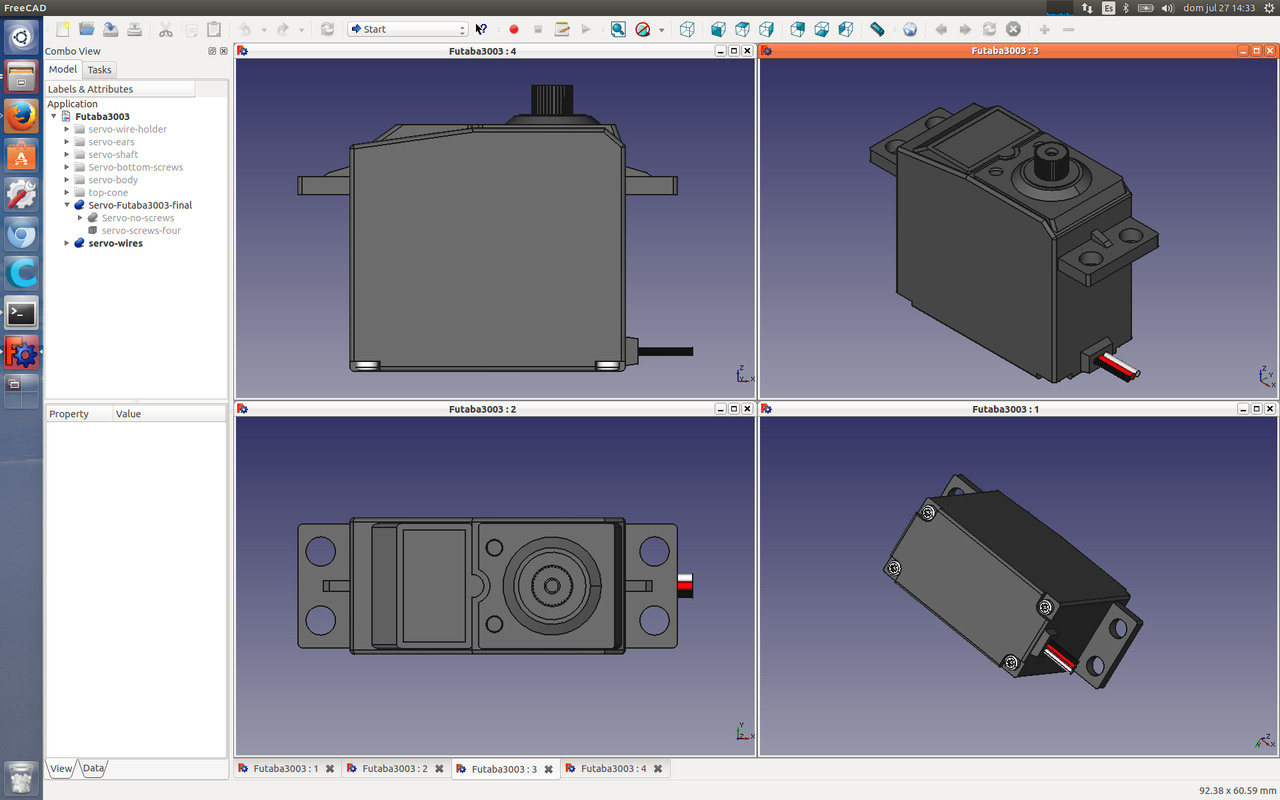
Task: Expand the servo-body group
Action: (67, 180)
